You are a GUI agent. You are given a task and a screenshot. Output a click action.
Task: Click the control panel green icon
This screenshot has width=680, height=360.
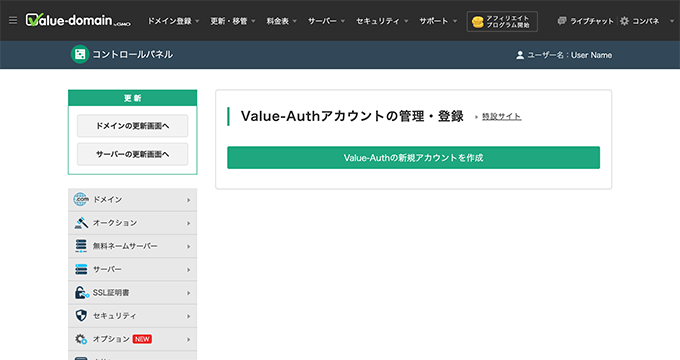point(80,54)
